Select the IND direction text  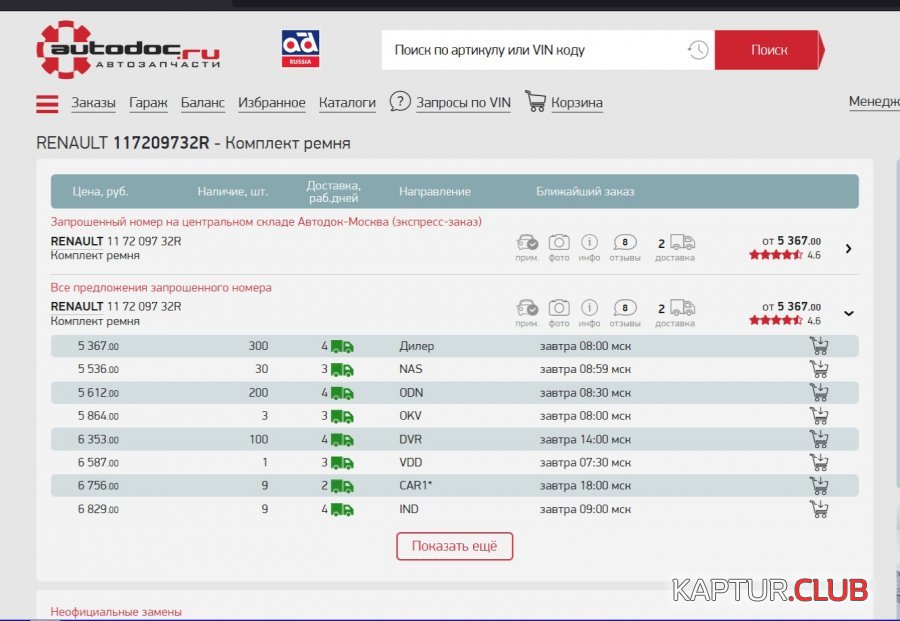409,509
